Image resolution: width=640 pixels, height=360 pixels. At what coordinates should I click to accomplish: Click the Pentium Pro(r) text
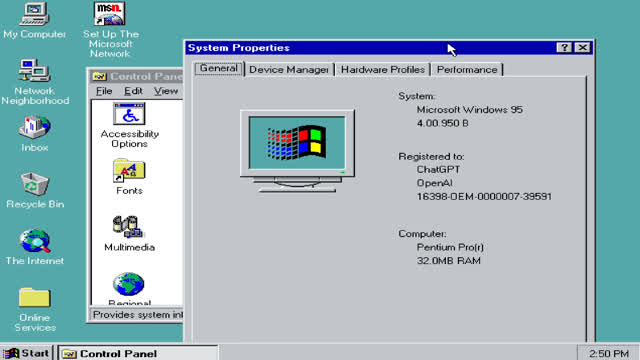[450, 247]
